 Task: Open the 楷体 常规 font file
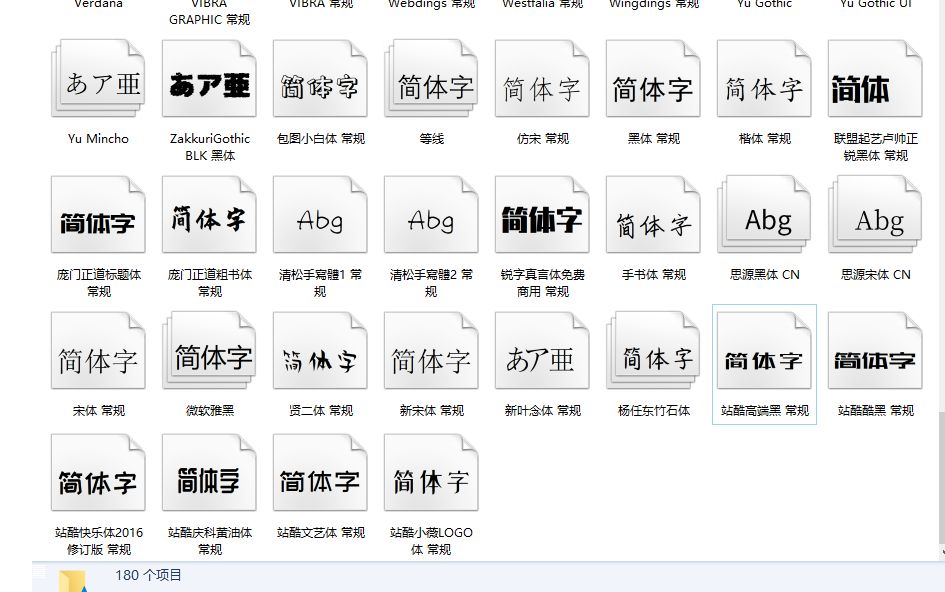coord(763,78)
